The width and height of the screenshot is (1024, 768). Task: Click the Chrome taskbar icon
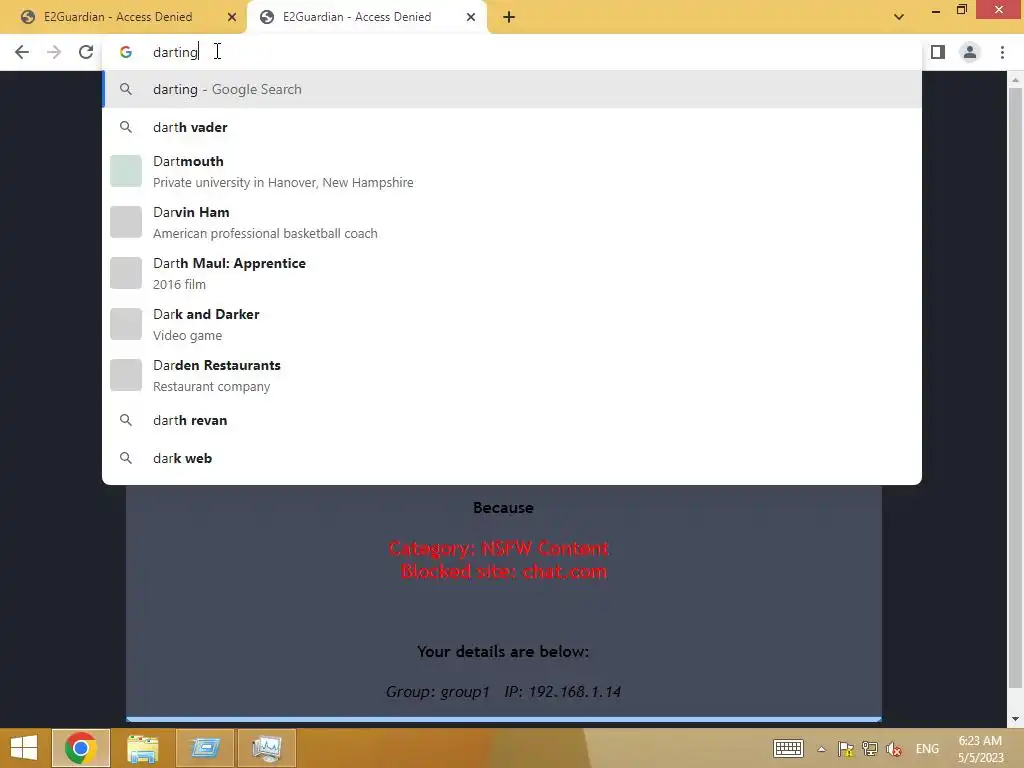pos(81,748)
